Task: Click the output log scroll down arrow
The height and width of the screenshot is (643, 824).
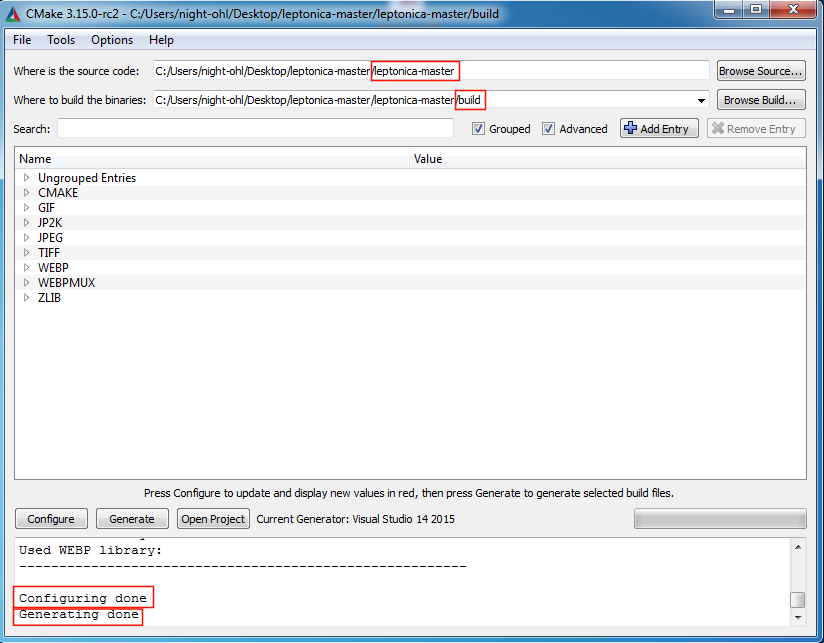Action: (798, 618)
